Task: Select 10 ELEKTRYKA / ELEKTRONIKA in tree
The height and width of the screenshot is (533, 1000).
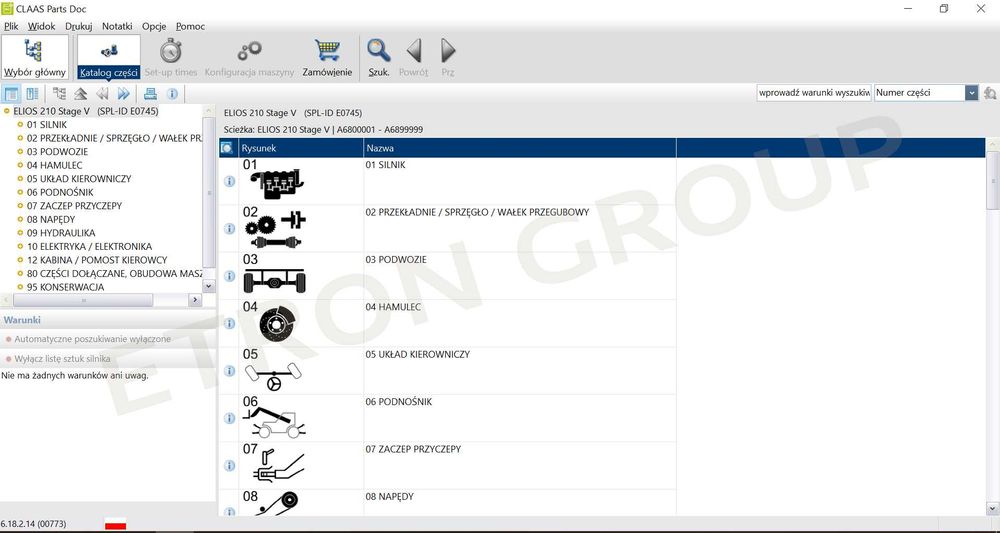Action: click(x=89, y=246)
